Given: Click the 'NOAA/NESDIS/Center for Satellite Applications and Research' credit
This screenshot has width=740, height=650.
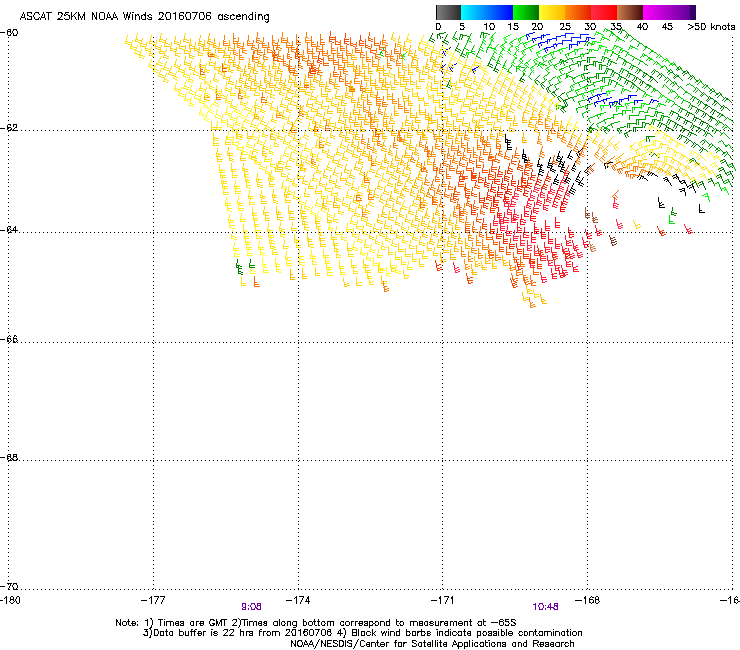Looking at the screenshot, I should tap(432, 644).
